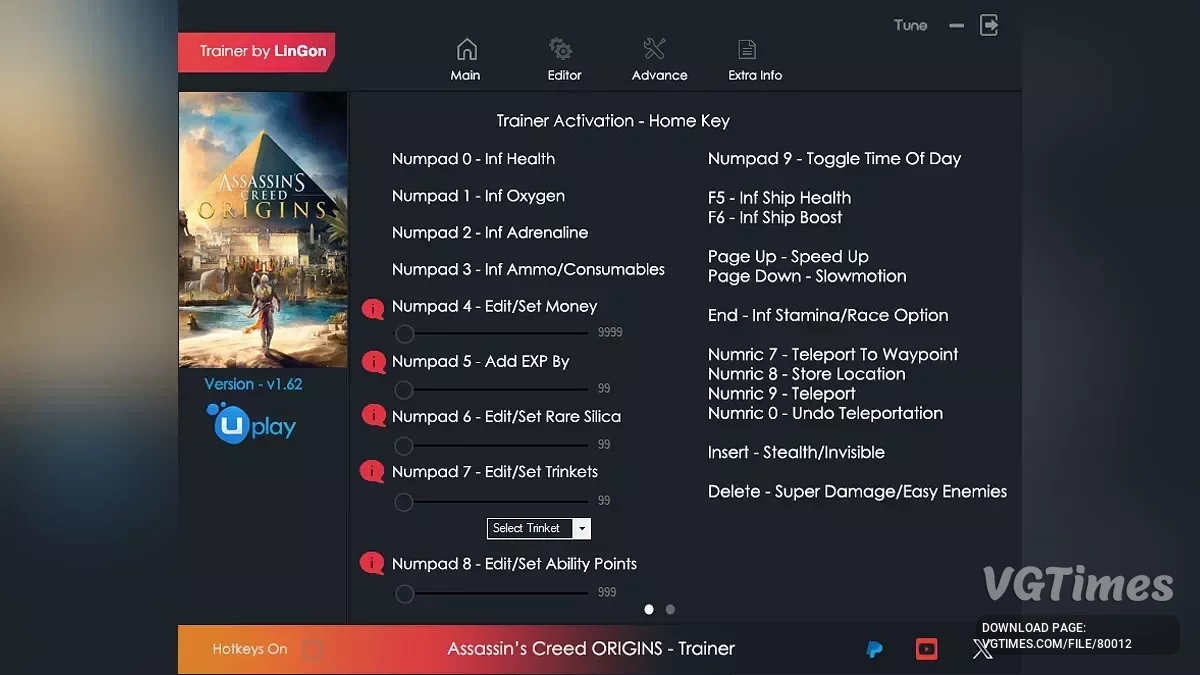Click the Assassin's Creed Origins cover art
This screenshot has height=675, width=1200.
[x=263, y=230]
